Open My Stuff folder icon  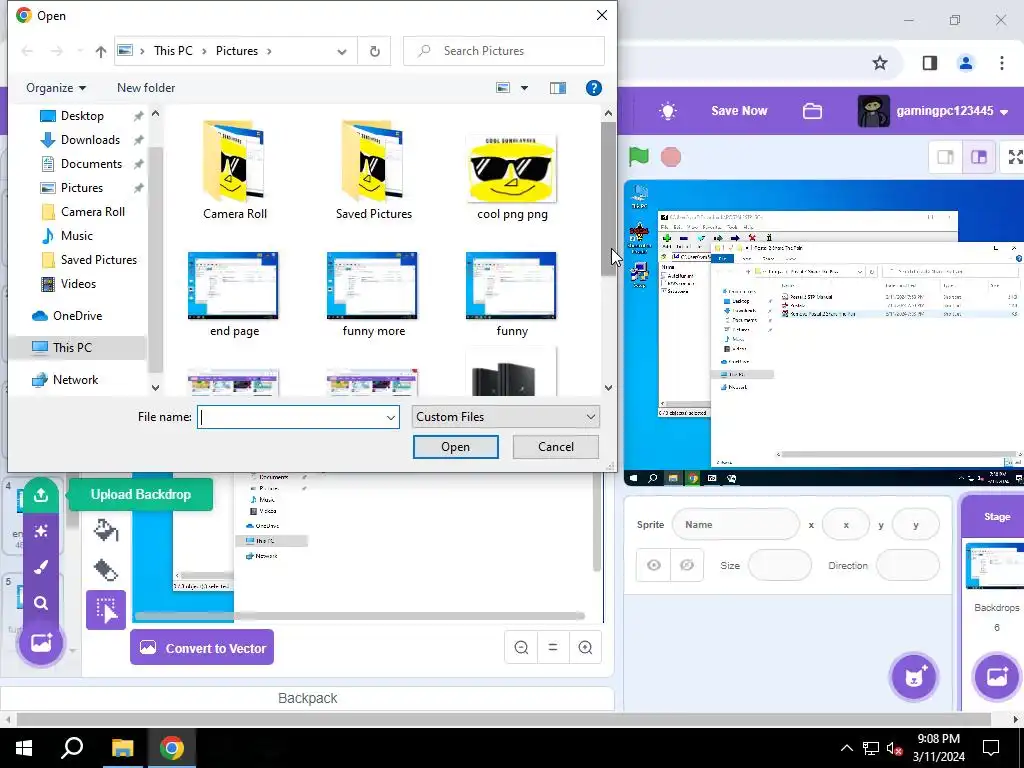(812, 111)
